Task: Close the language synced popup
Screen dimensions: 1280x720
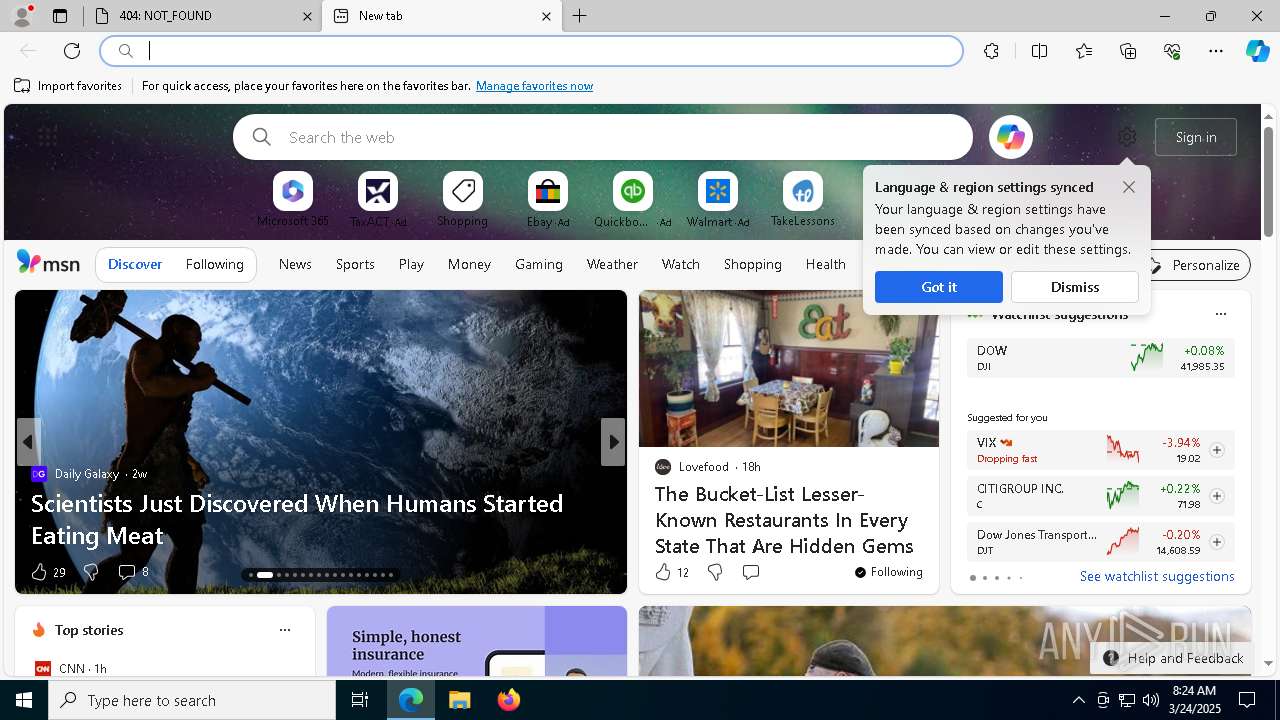Action: [1129, 187]
